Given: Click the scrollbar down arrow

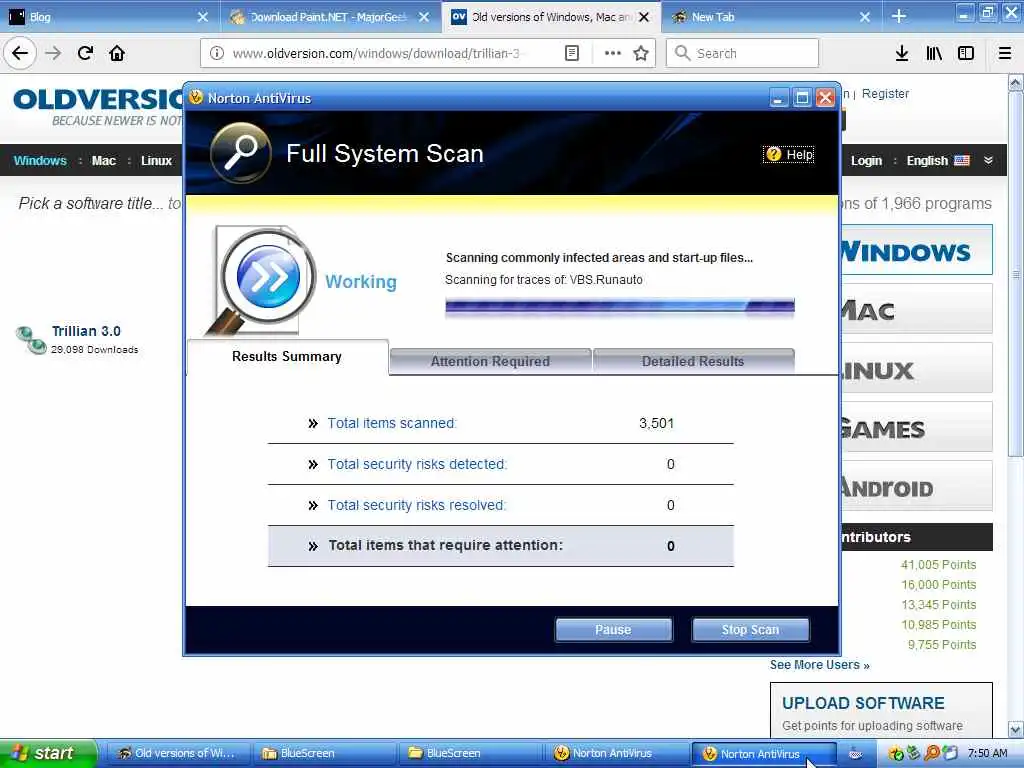Looking at the screenshot, I should click(1016, 729).
